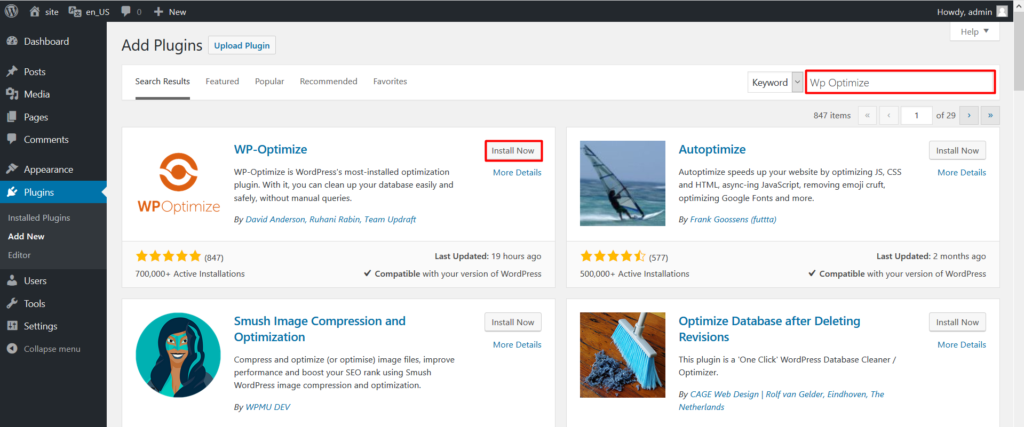Click the broom plugin thumbnail
This screenshot has width=1024, height=427.
click(622, 355)
